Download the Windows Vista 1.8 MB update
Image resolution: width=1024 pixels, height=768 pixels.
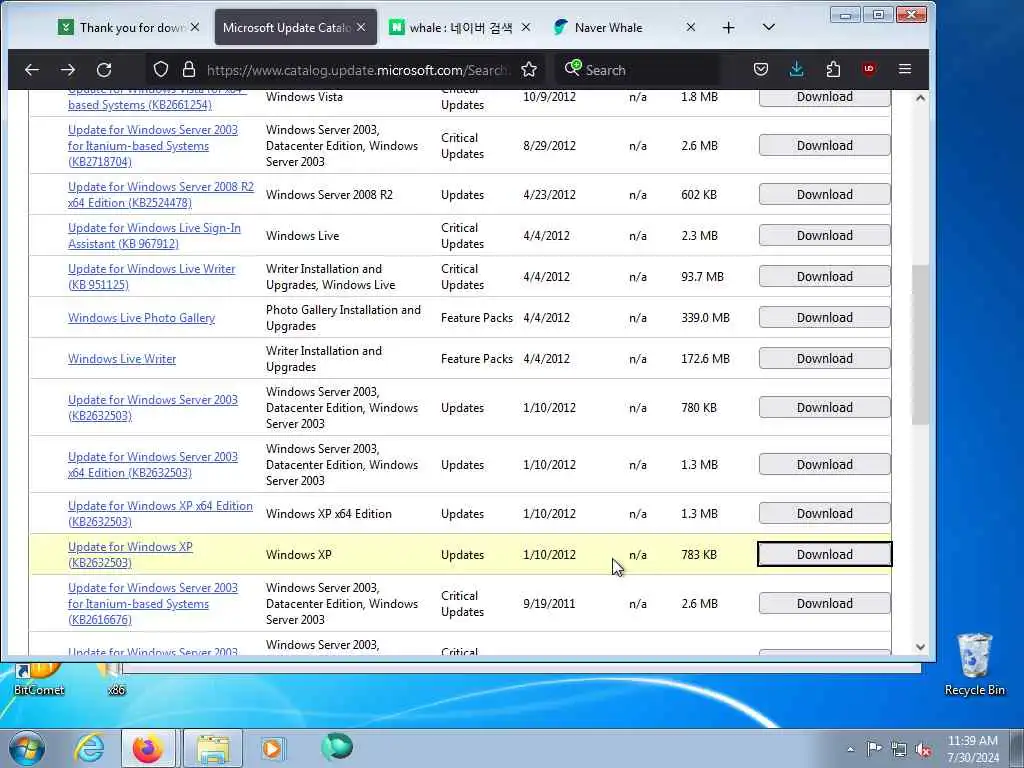click(x=824, y=97)
